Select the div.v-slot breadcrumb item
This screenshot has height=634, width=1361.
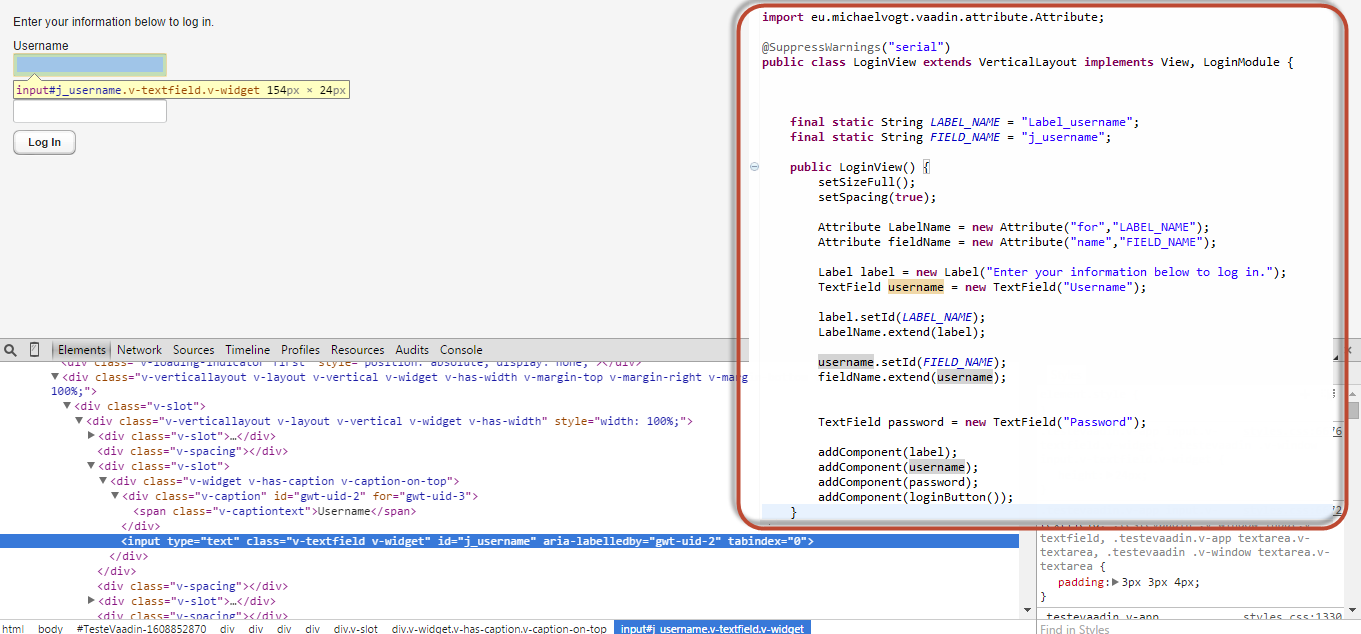(356, 628)
